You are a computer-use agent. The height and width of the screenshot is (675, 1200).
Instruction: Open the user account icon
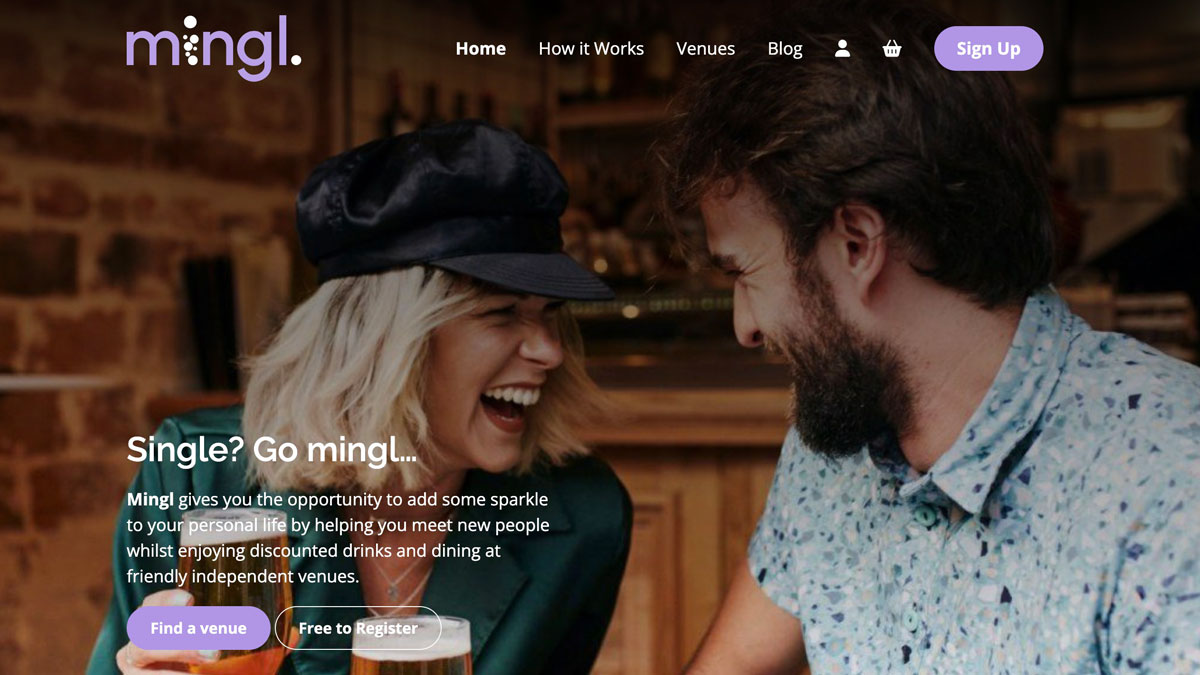pyautogui.click(x=842, y=48)
